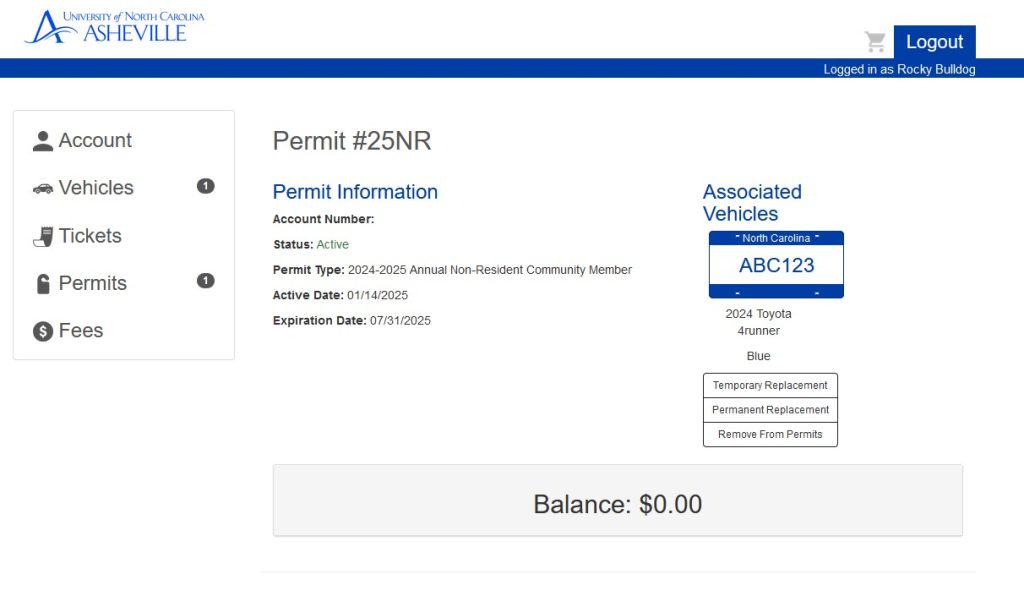Choose Permanent Replacement option
This screenshot has height=596, width=1024.
770,410
